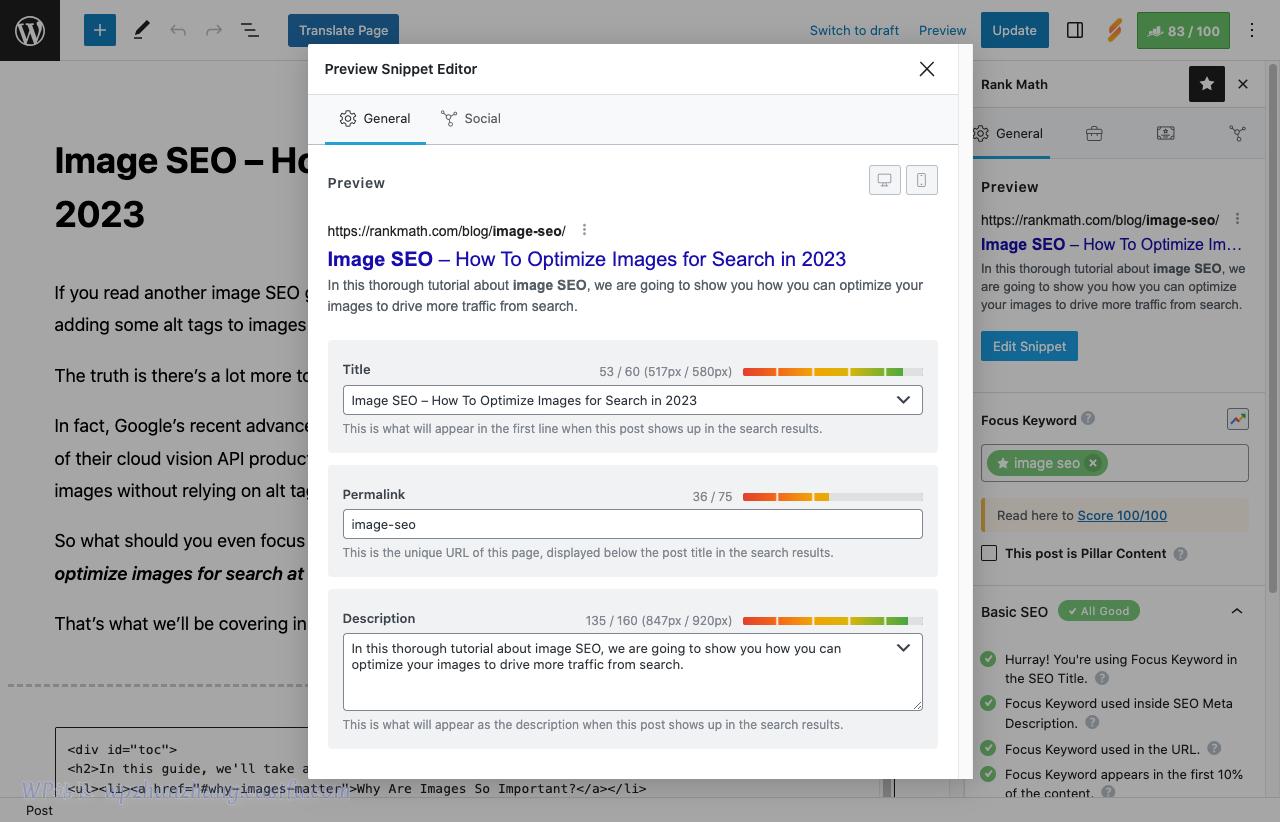Redo the editor change
This screenshot has height=822, width=1280.
coord(213,30)
